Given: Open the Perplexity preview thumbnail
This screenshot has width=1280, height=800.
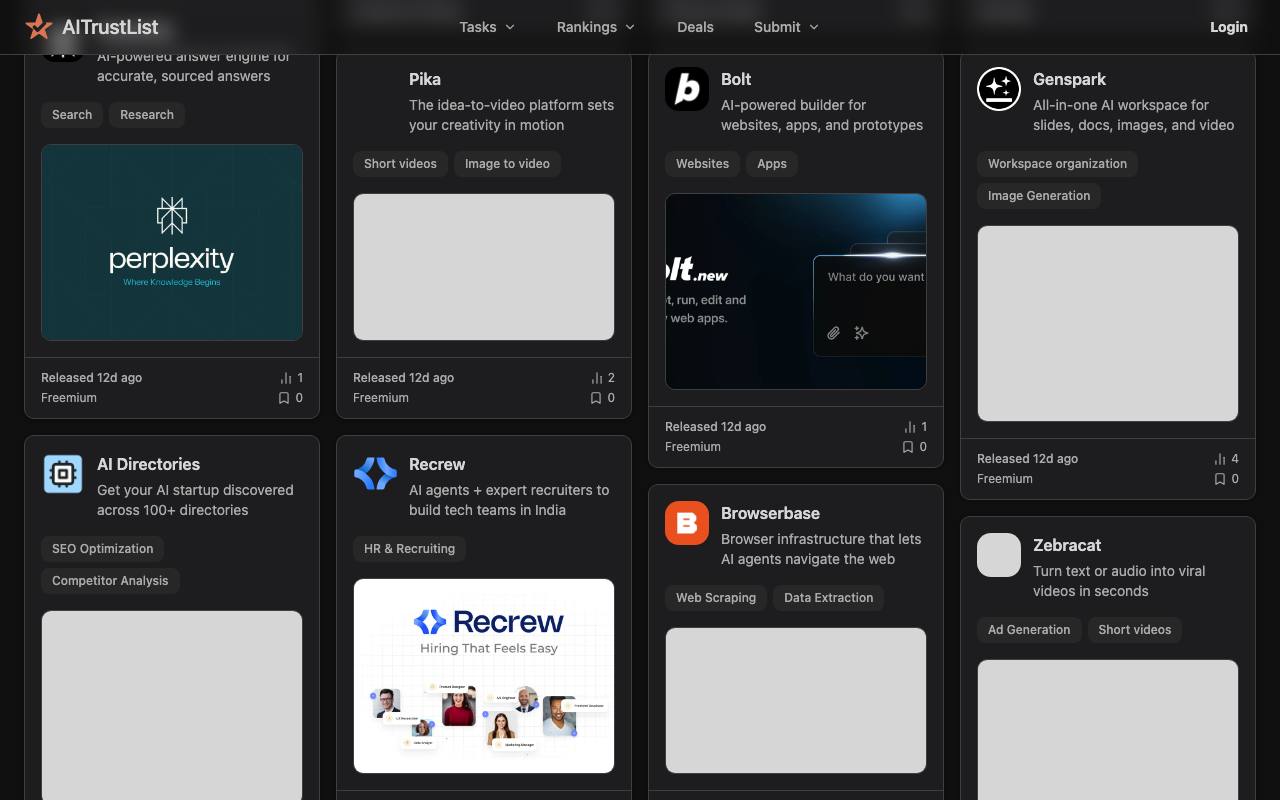Looking at the screenshot, I should point(172,243).
